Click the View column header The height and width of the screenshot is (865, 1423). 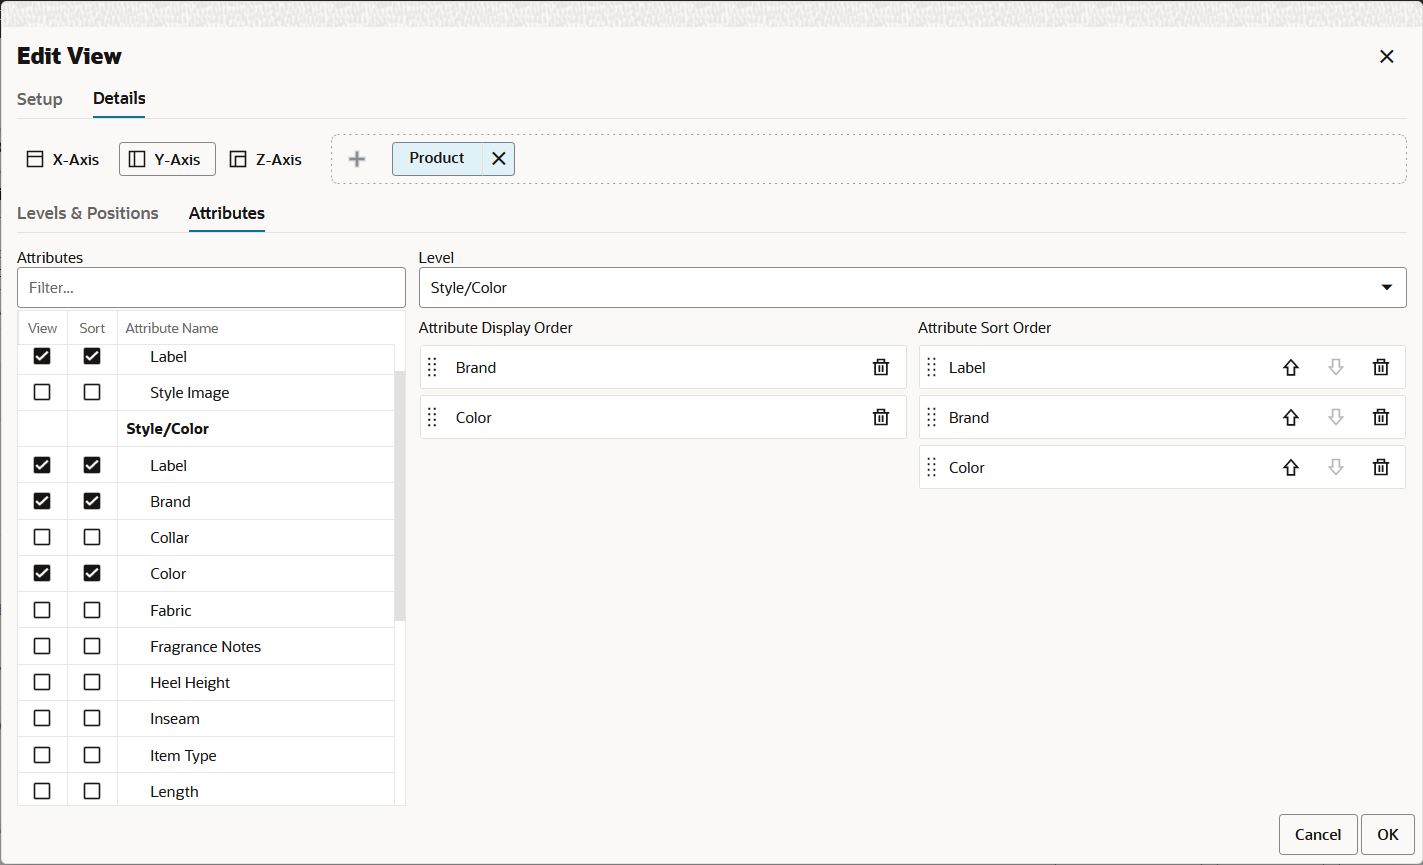point(43,328)
